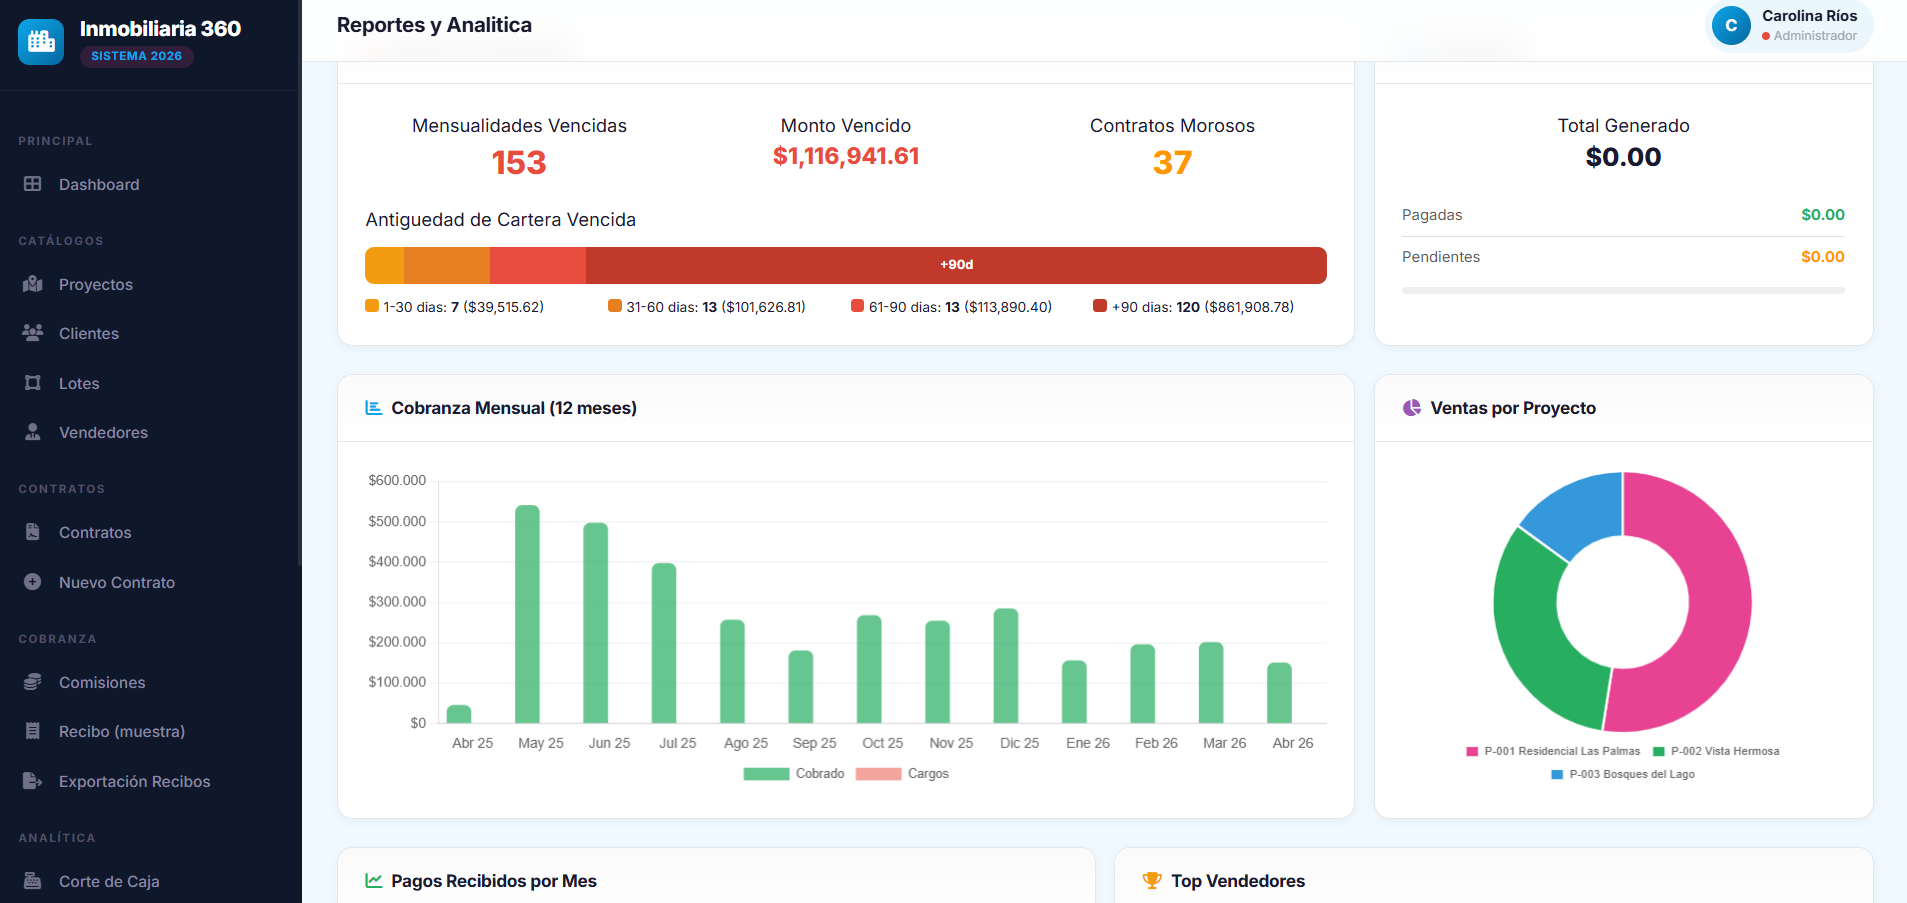This screenshot has height=903, width=1907.
Task: Click the Antiguedad de Cartera Vencida heading
Action: click(x=501, y=220)
